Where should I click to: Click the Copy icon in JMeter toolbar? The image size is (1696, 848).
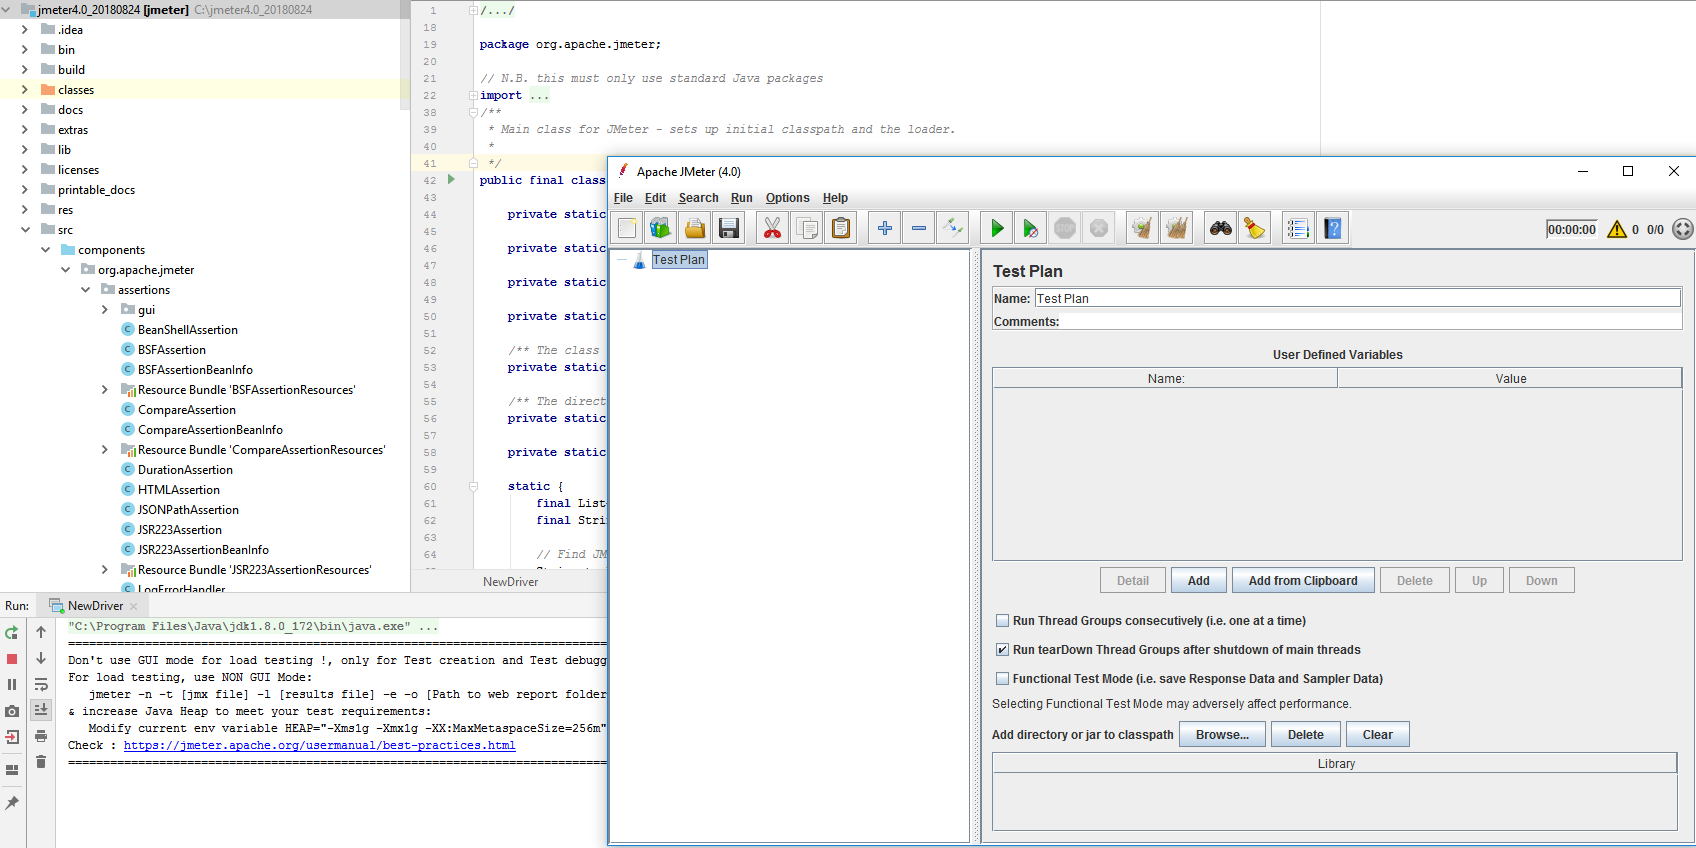tap(806, 228)
